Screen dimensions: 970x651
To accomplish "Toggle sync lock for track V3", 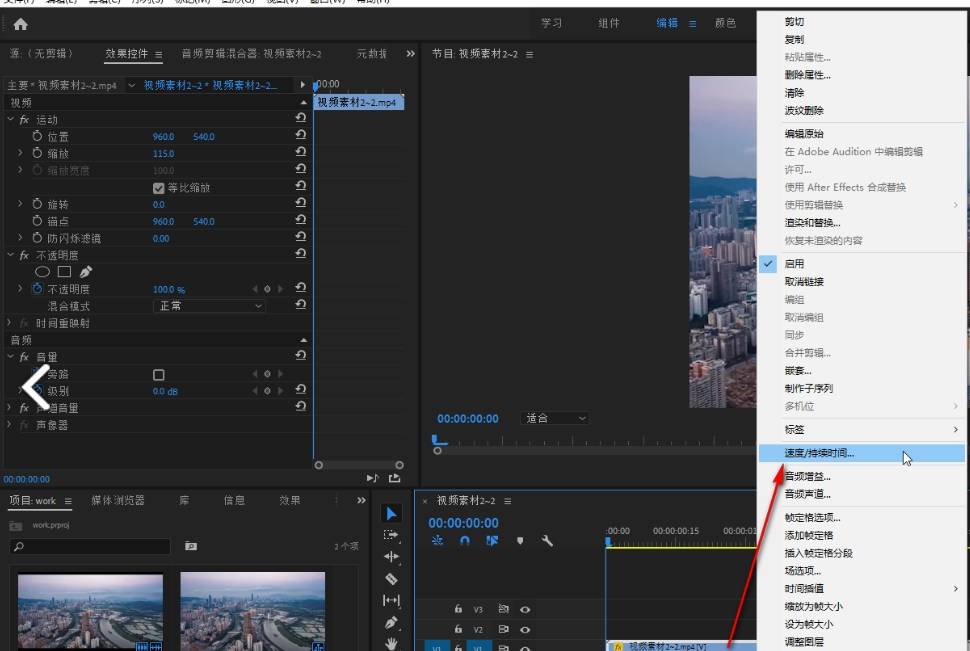I will pos(504,609).
